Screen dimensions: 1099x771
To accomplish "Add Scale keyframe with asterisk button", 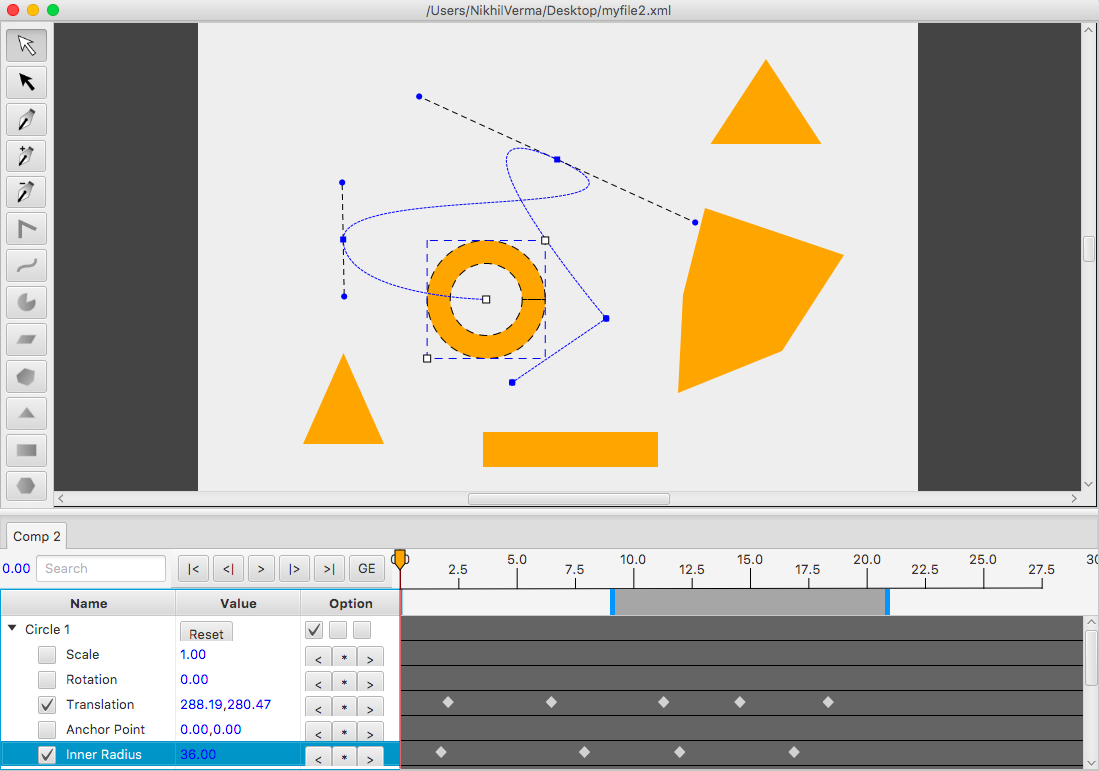I will [344, 657].
